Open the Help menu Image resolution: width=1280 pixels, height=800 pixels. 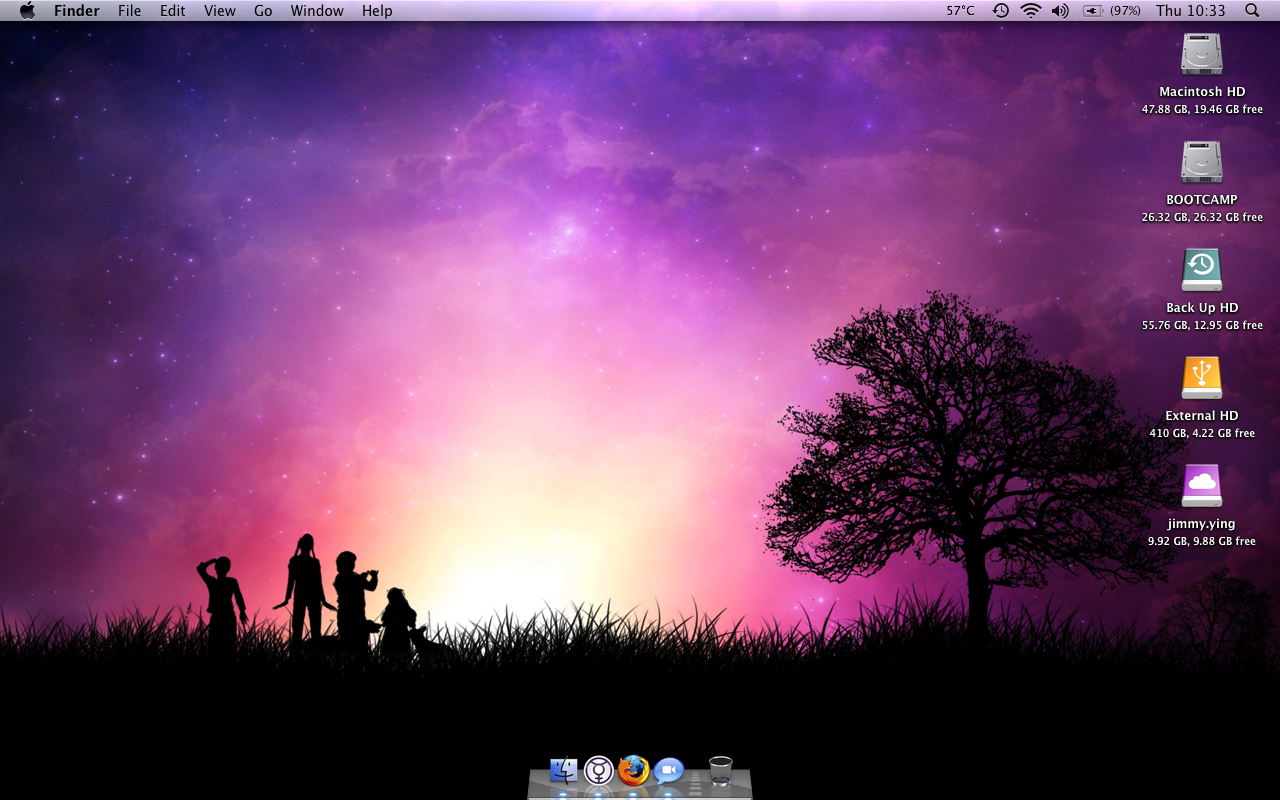coord(377,11)
